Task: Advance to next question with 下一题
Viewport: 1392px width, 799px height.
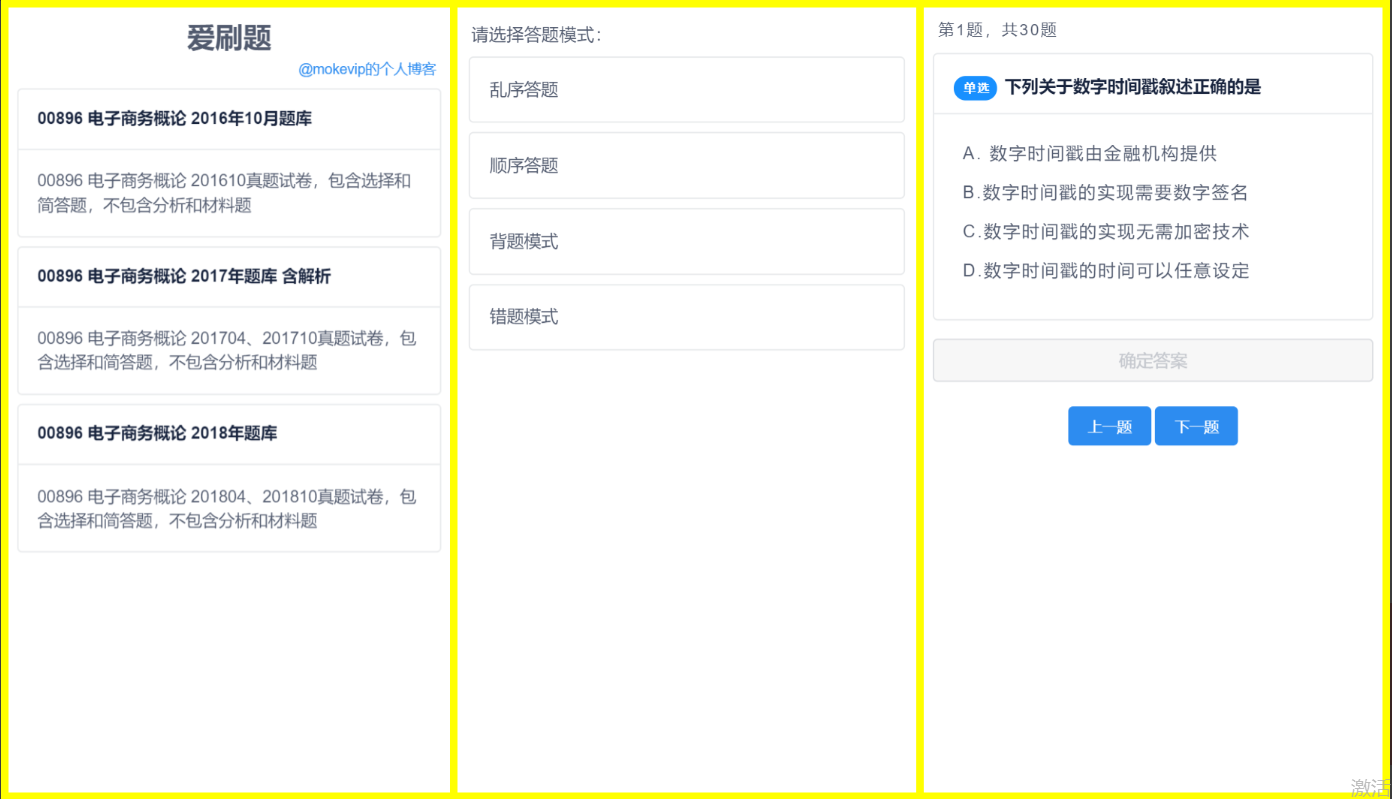Action: (1196, 427)
